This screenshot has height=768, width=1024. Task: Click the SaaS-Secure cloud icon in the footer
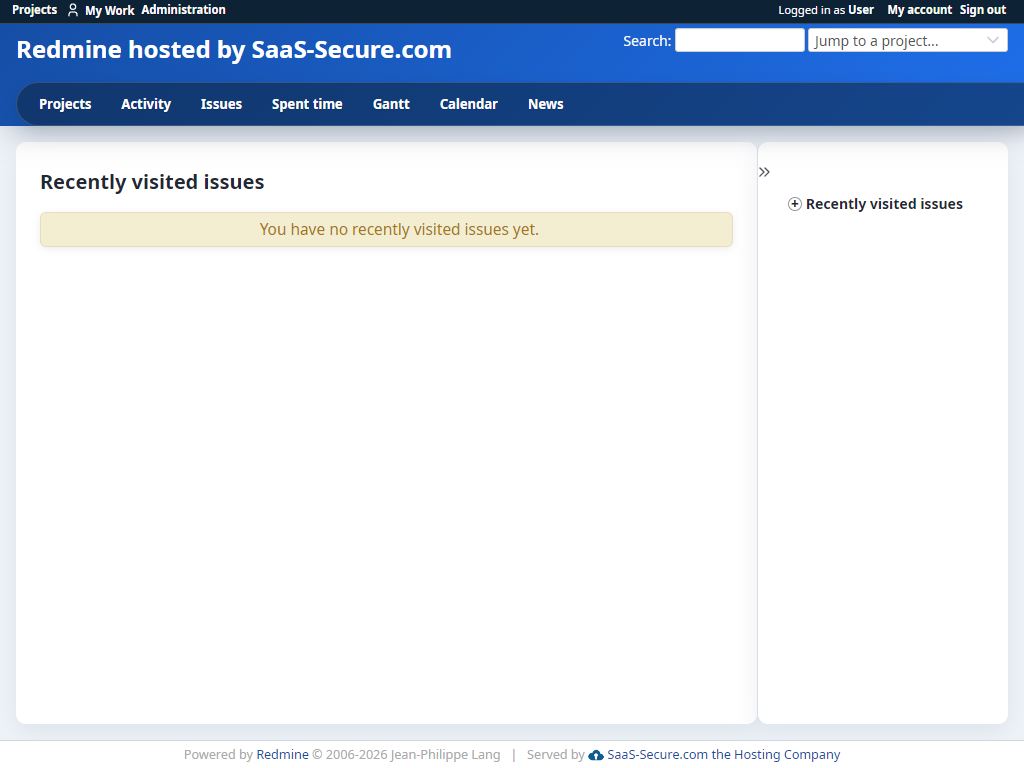pyautogui.click(x=596, y=755)
